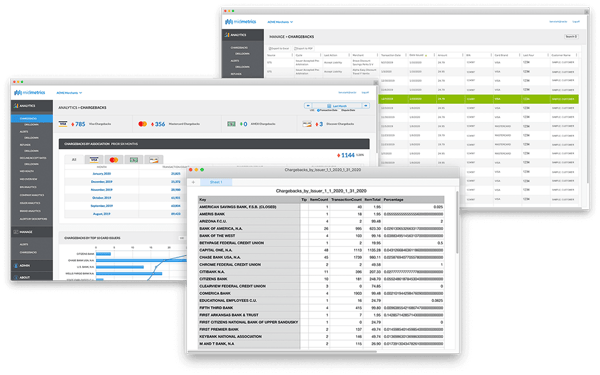Click Visa card icon beside 785 count
This screenshot has height=375, width=600.
[x=63, y=124]
